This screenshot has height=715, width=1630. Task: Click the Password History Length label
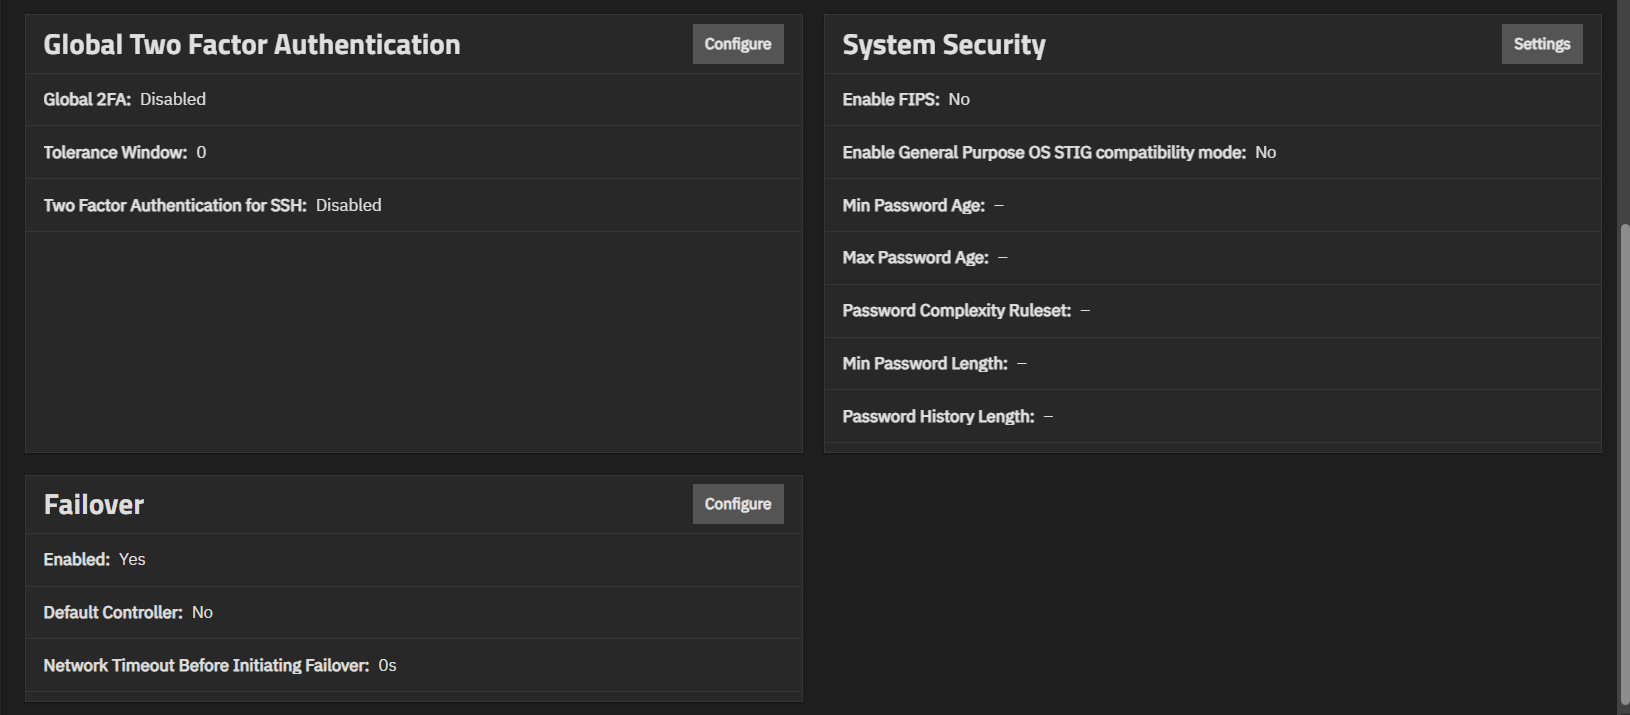tap(938, 416)
